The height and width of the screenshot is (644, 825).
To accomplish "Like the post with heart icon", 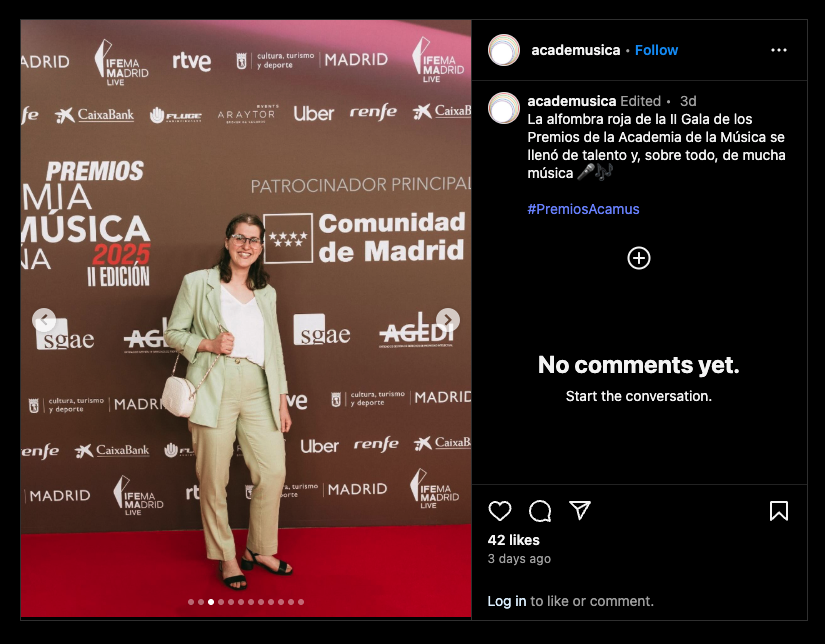I will point(499,511).
